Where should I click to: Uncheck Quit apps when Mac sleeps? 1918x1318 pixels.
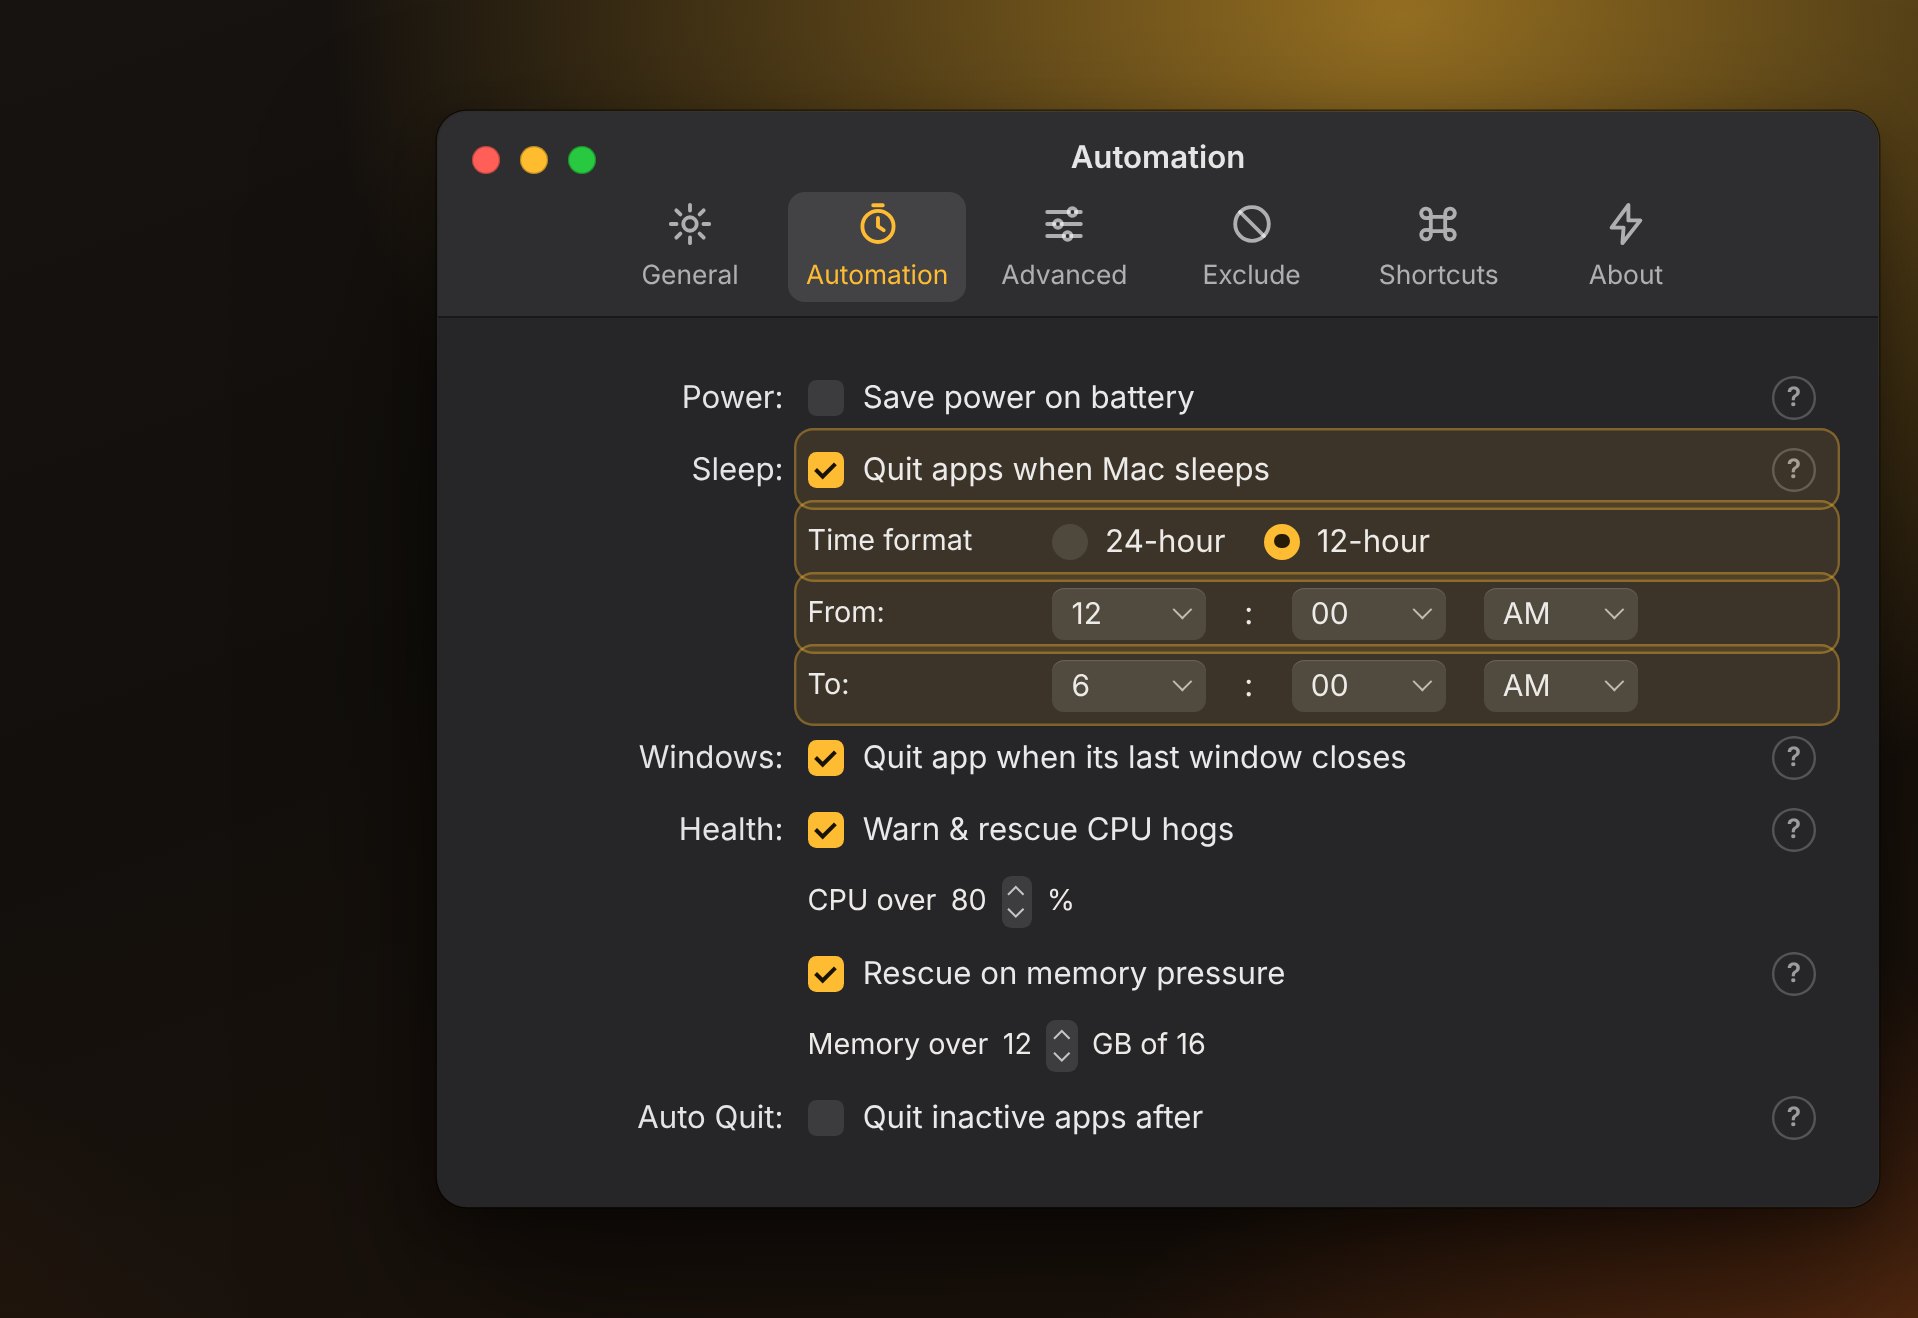coord(826,469)
